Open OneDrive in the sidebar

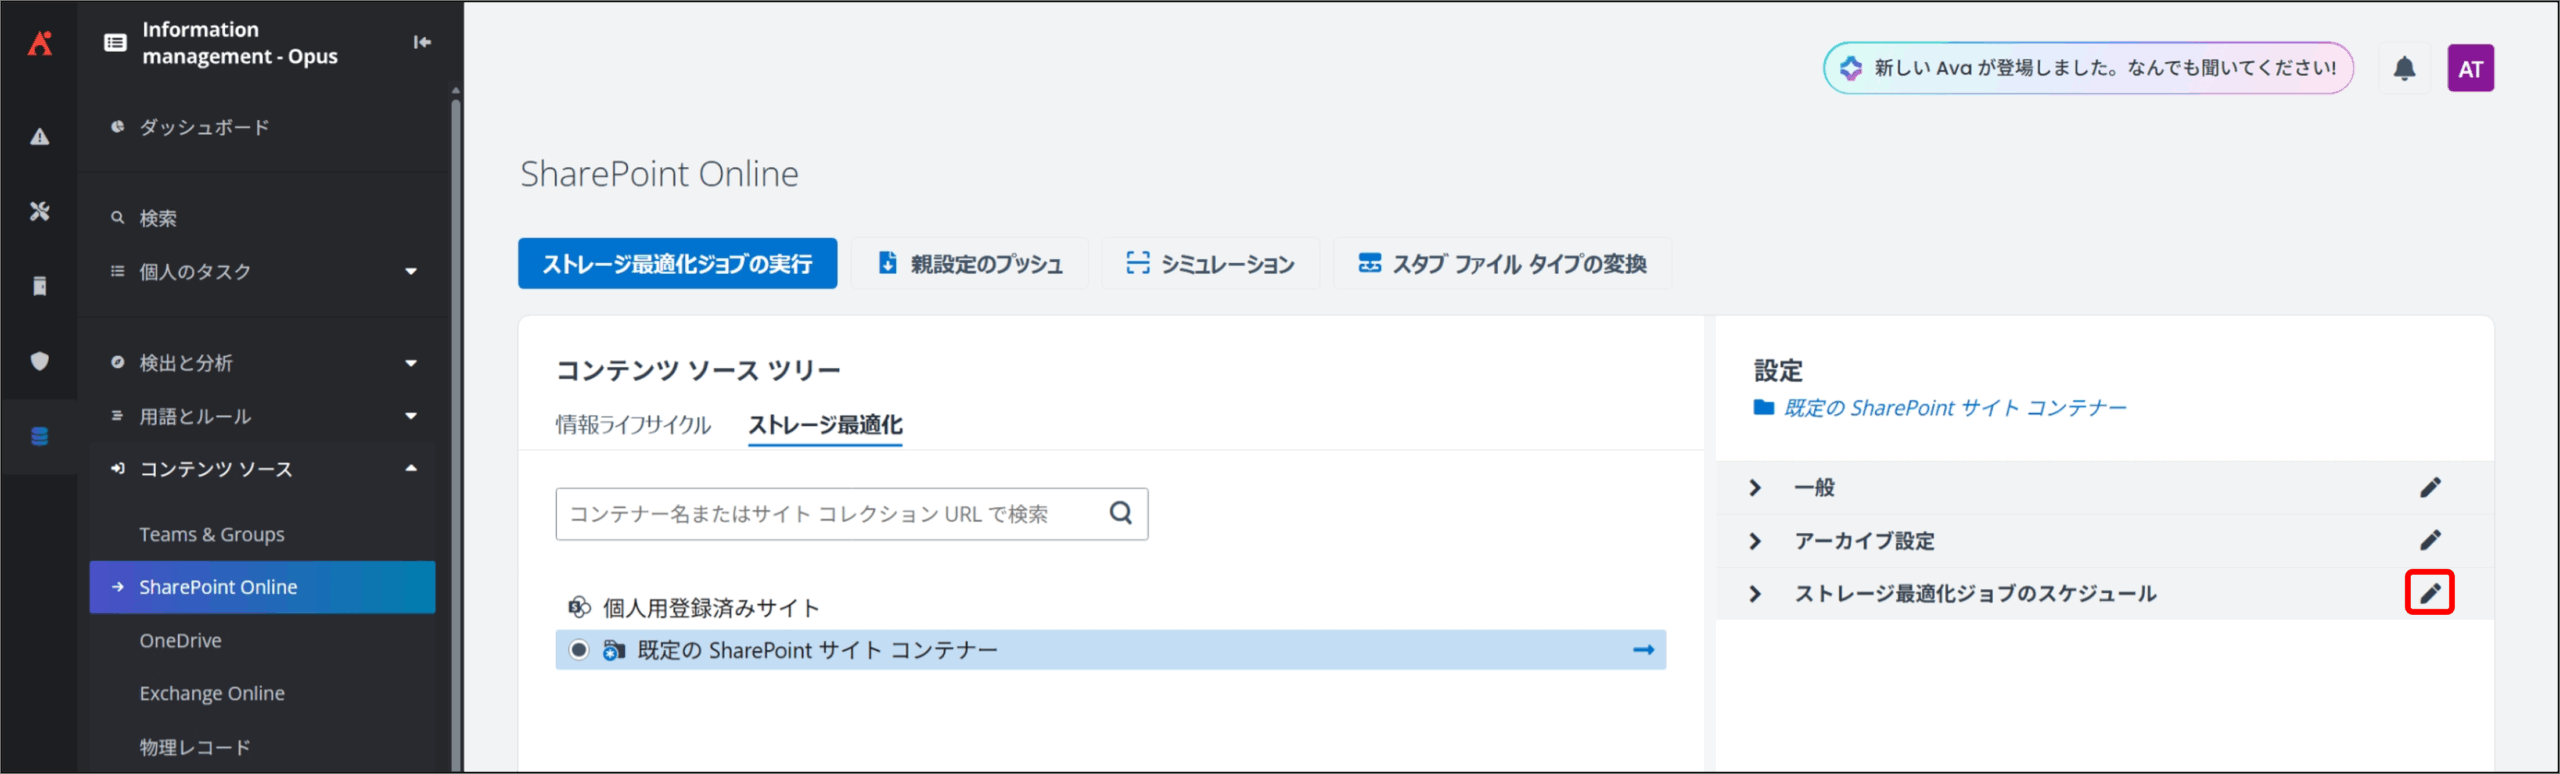point(181,640)
